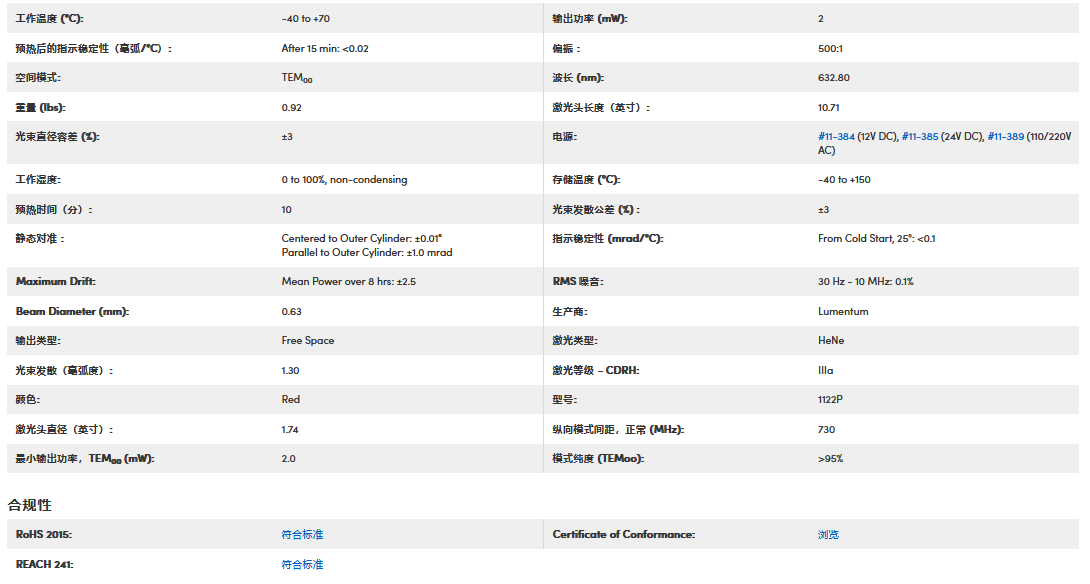The height and width of the screenshot is (584, 1090).
Task: Click the '激光等级 – CDRH:' label
Action: coord(596,371)
